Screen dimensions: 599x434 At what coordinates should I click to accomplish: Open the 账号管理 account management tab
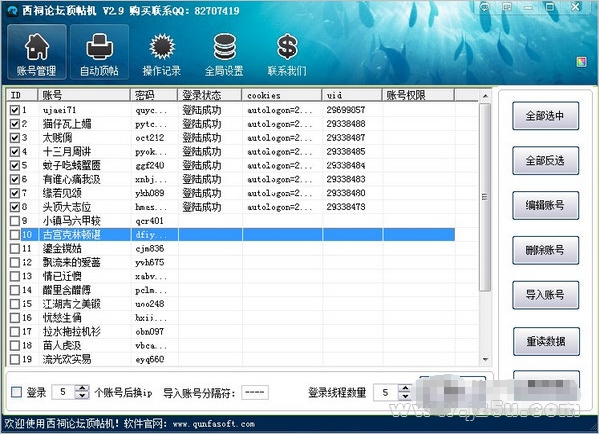(x=36, y=52)
